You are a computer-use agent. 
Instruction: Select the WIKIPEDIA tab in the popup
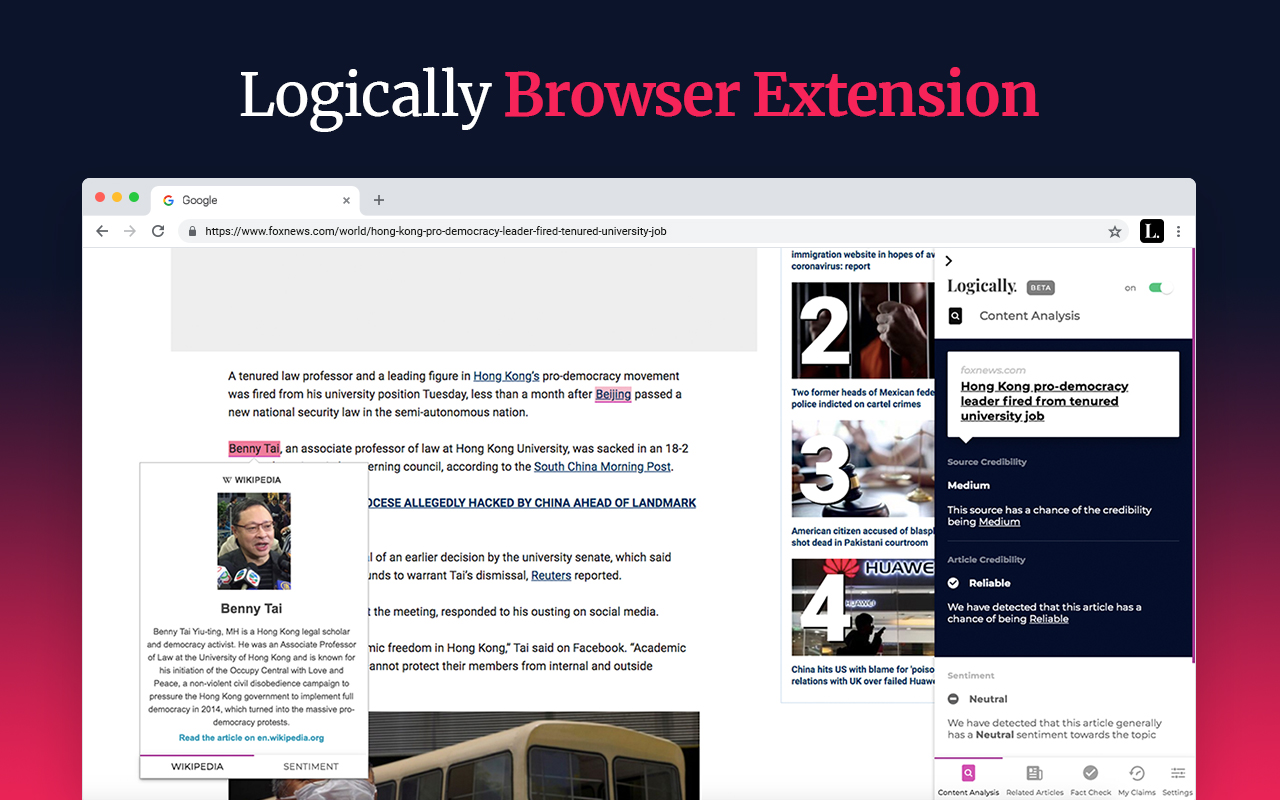tap(197, 767)
